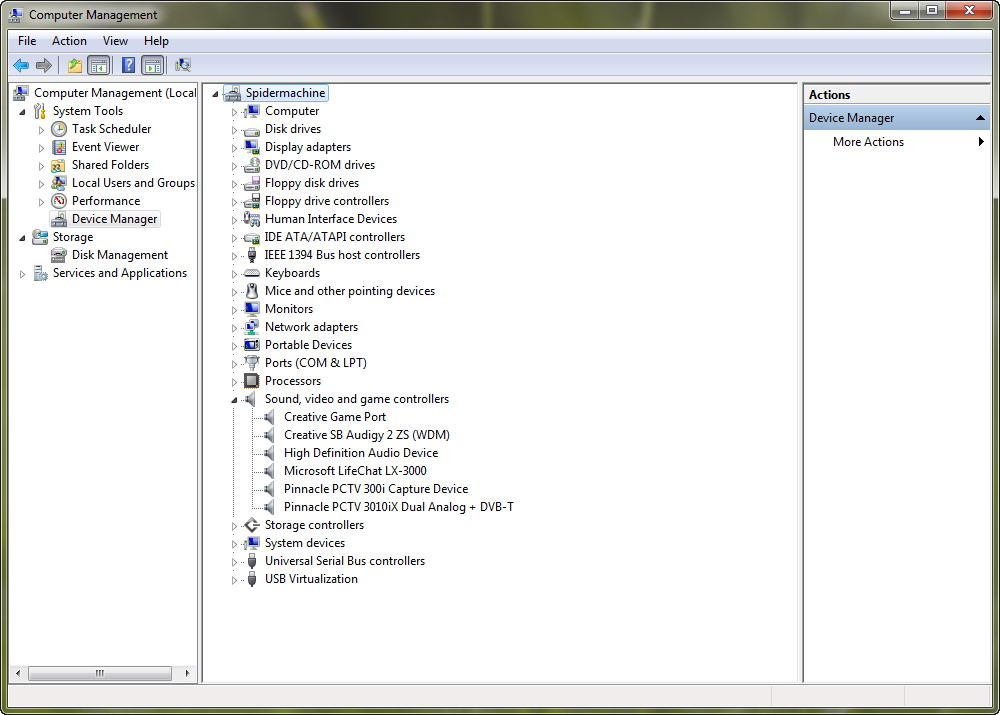Select Device Manager in the console tree
Image resolution: width=1000 pixels, height=715 pixels.
point(114,219)
